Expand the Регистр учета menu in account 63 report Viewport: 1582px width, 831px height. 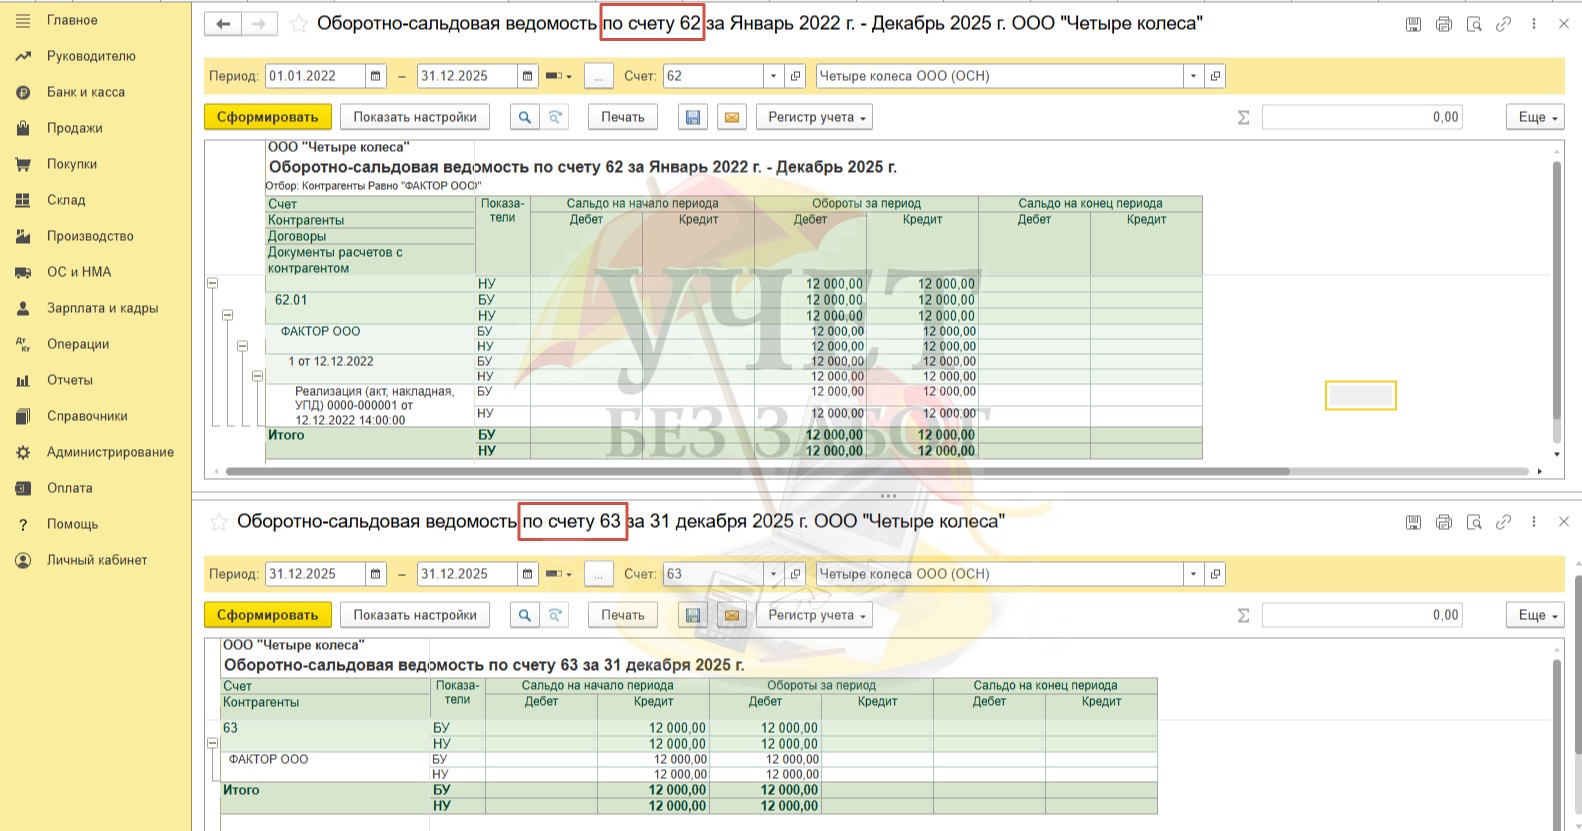pos(814,615)
